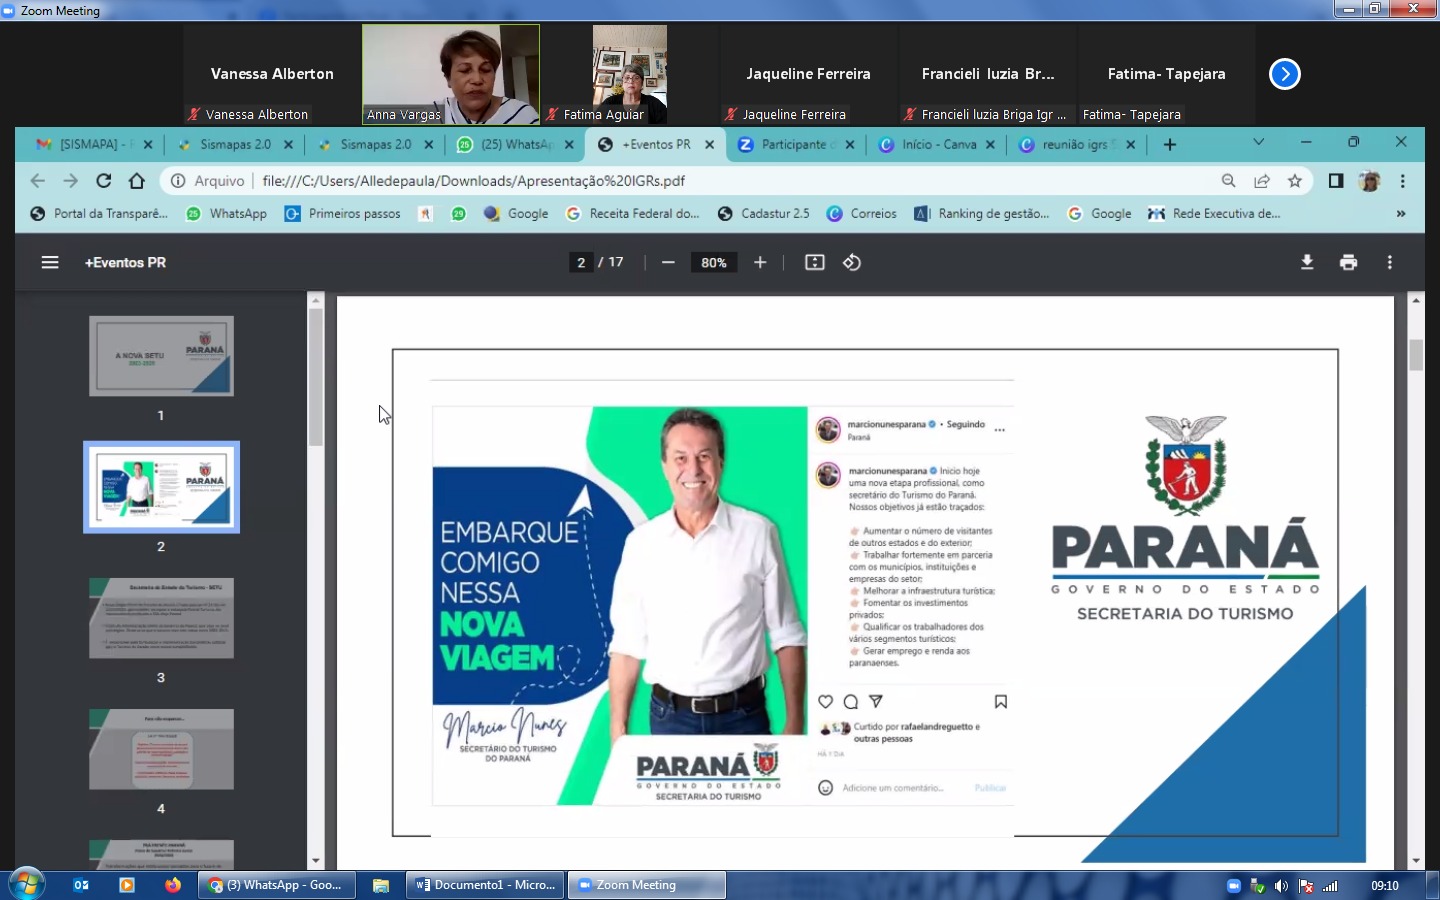Open the Chrome home page icon

[137, 181]
